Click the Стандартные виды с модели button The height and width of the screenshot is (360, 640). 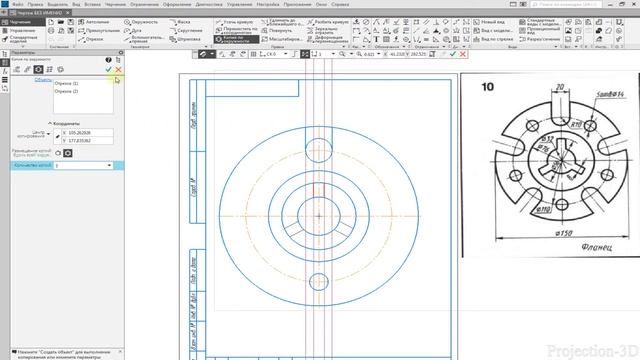pyautogui.click(x=540, y=22)
